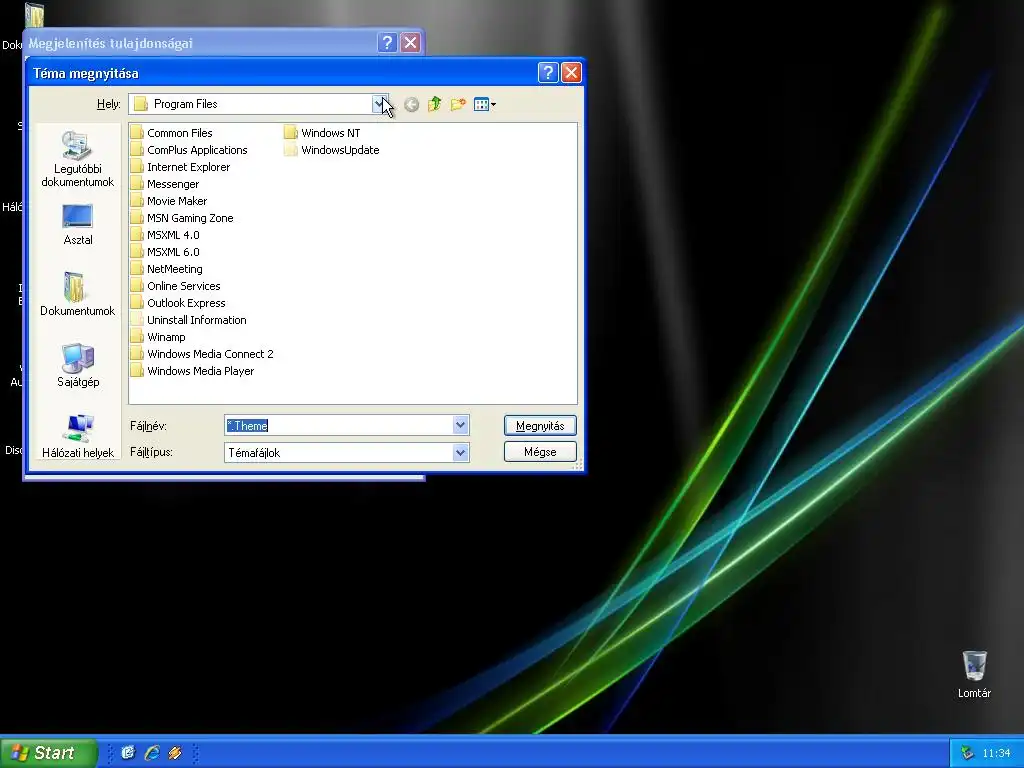Click the Mégse button
Screen dimensions: 1024x768
[540, 451]
